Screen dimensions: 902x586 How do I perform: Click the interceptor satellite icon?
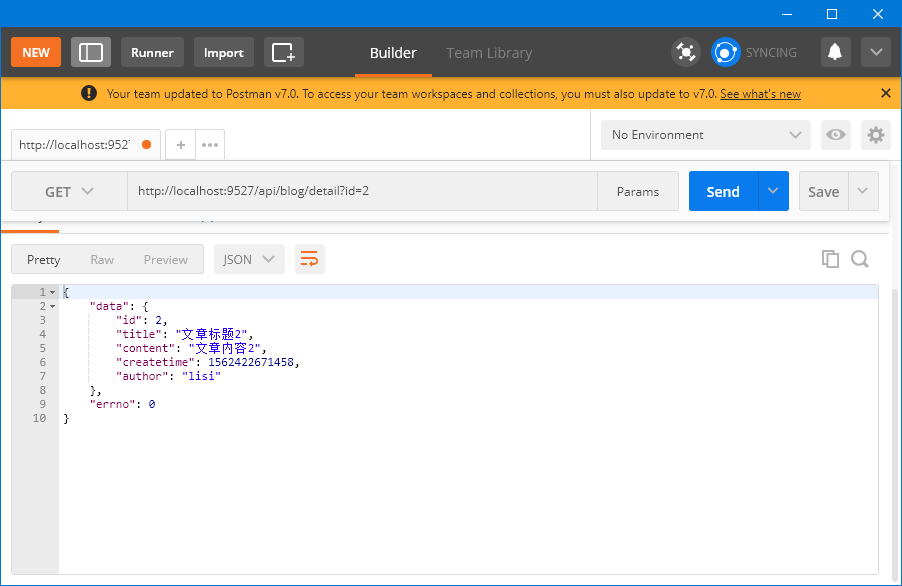tap(686, 52)
